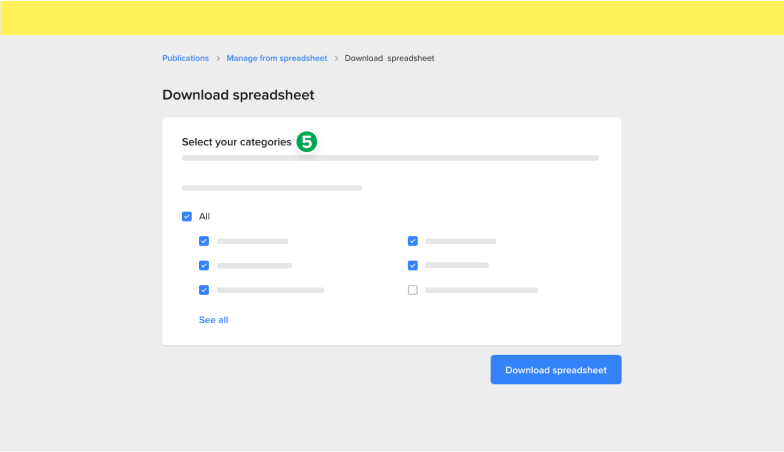Go to Manage from spreadsheet breadcrumb
This screenshot has height=452, width=784.
(276, 58)
